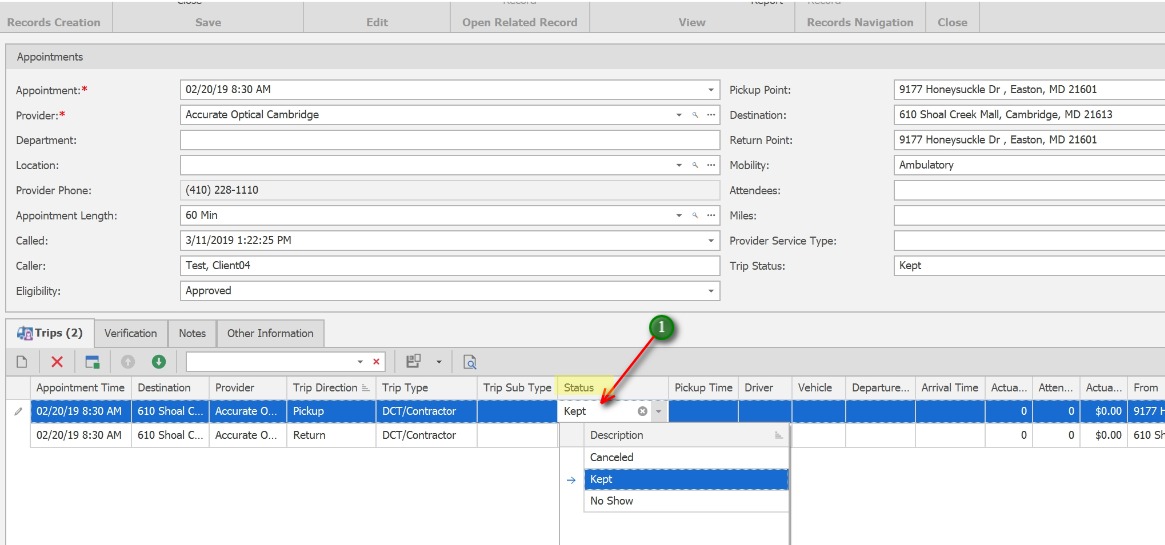This screenshot has height=545, width=1165.
Task: Select No Show in the status list
Action: [x=686, y=501]
